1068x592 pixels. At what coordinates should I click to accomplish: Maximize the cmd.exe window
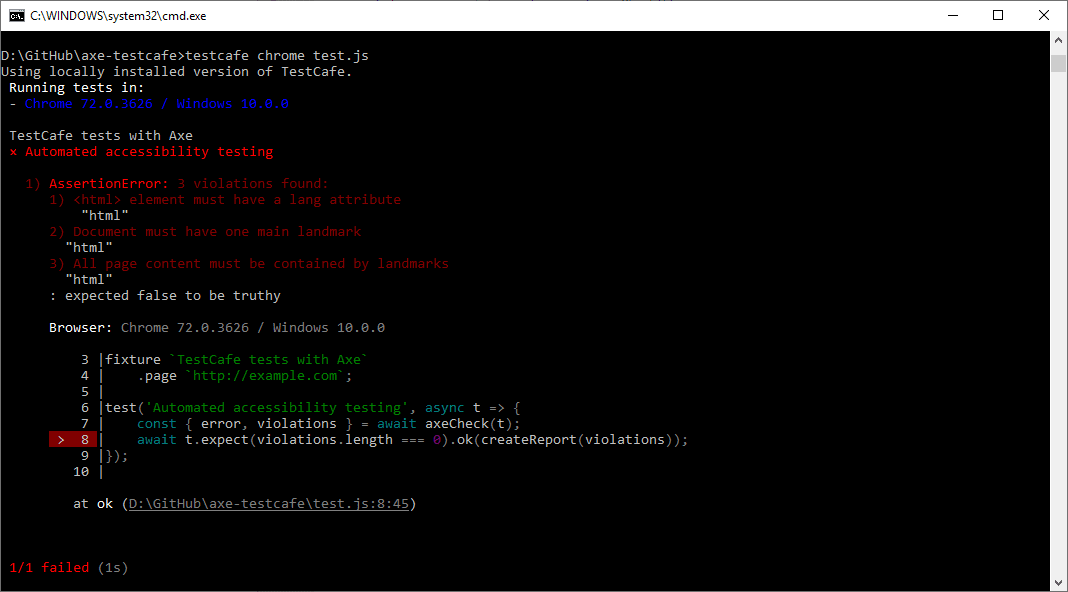pos(998,16)
